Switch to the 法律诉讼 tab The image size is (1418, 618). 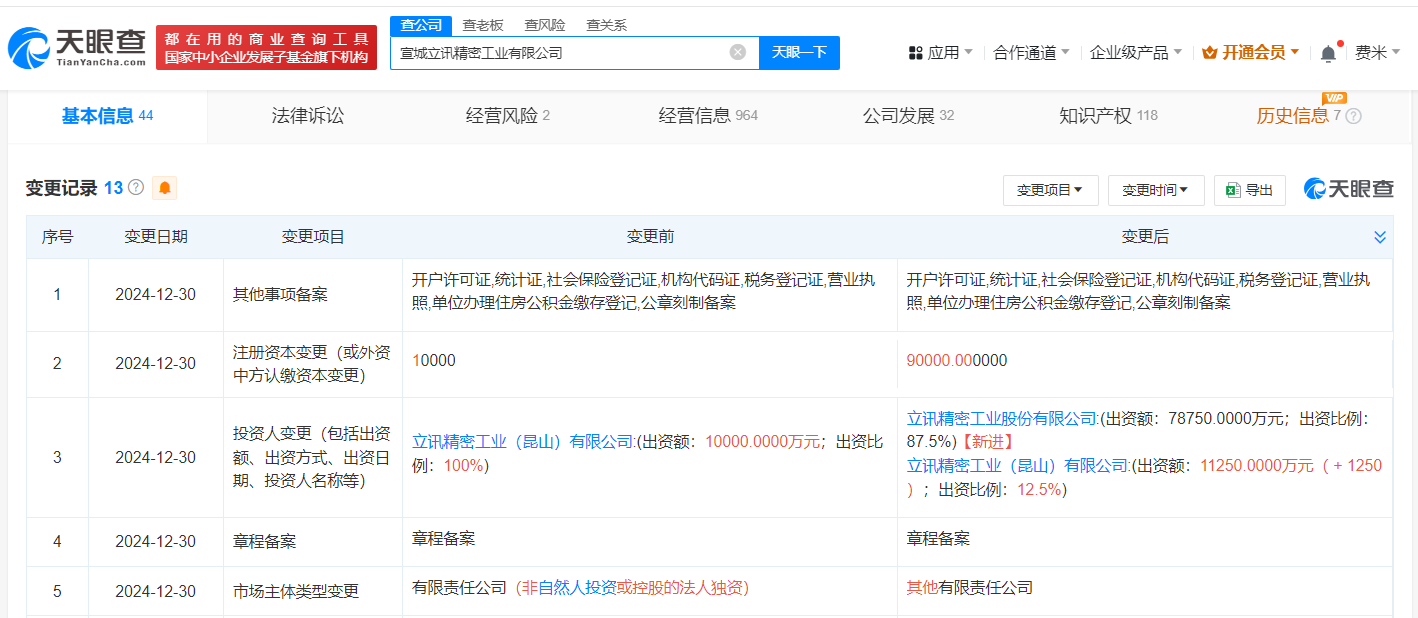click(x=307, y=116)
